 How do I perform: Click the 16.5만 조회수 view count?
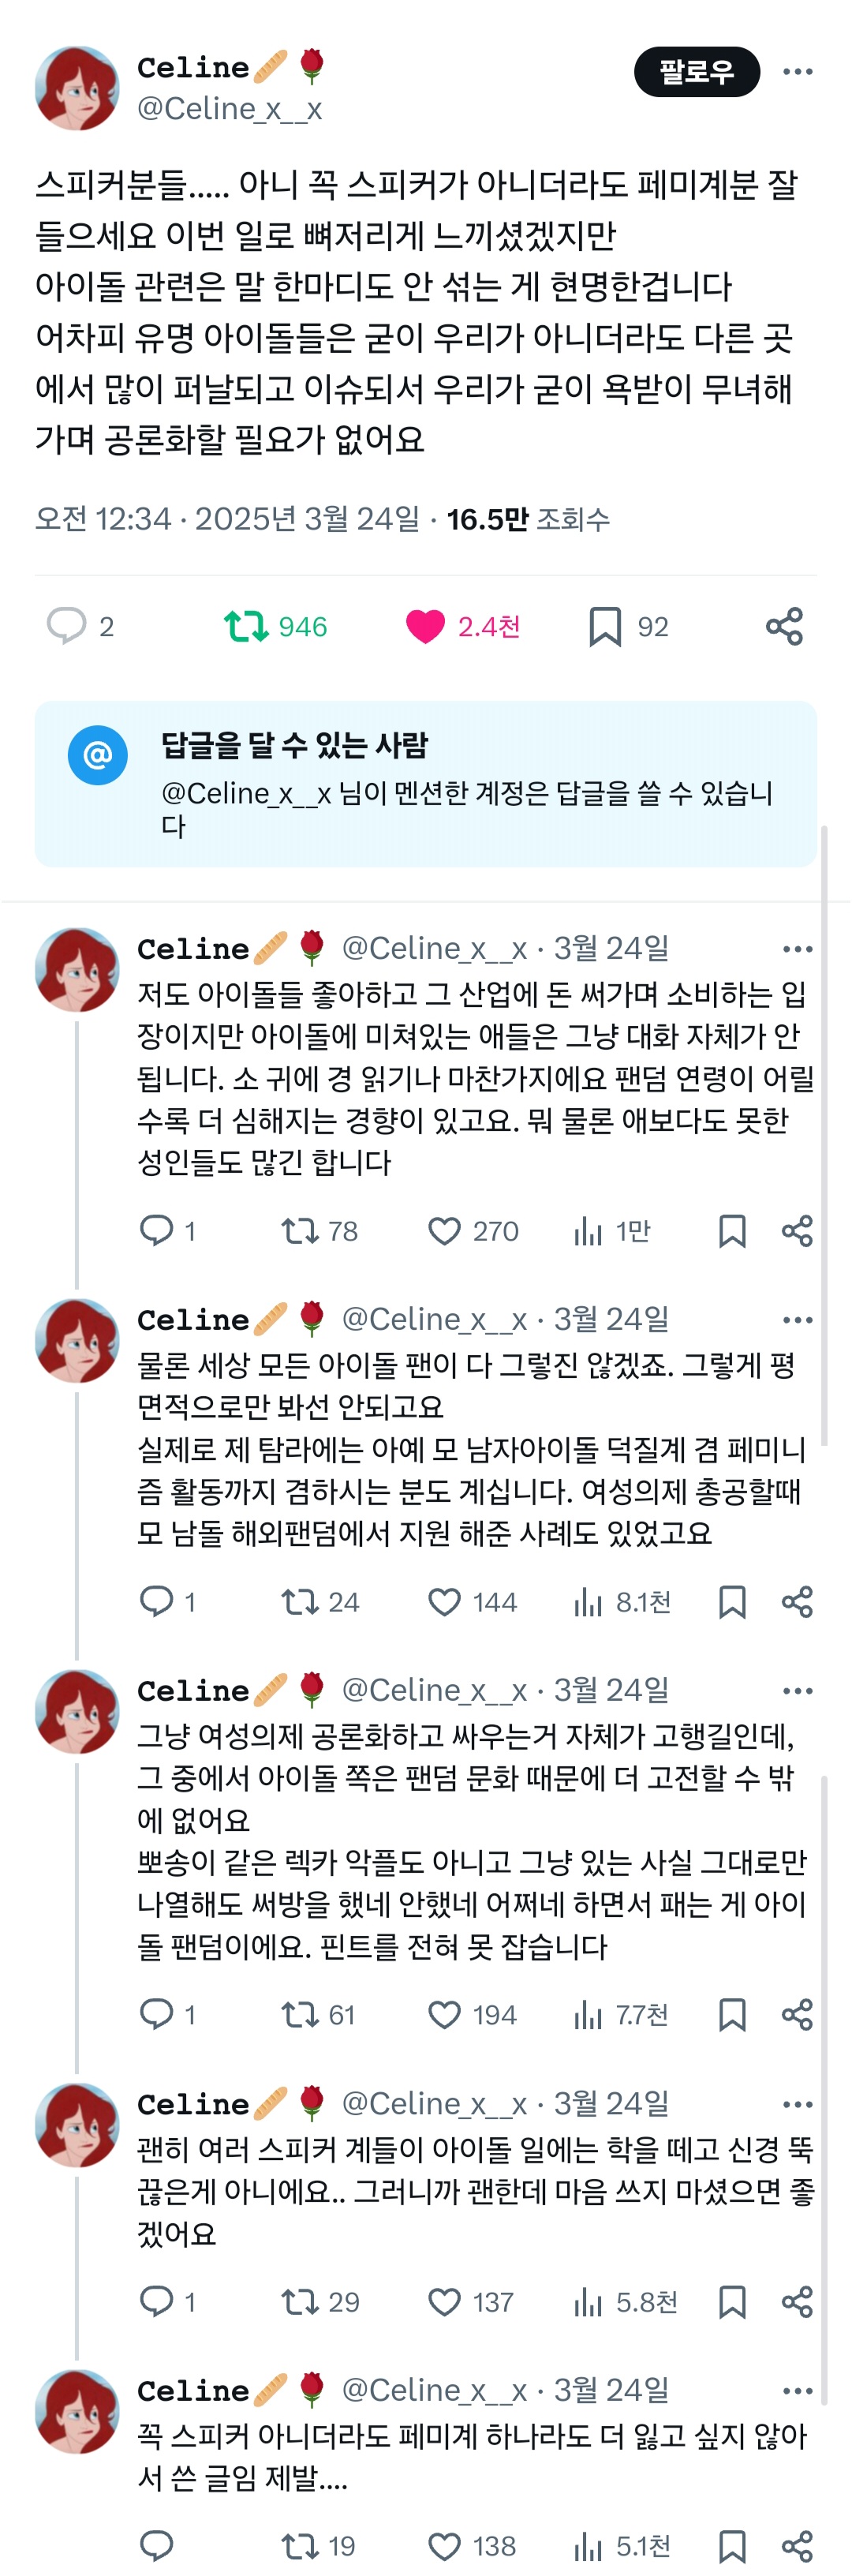click(x=527, y=519)
